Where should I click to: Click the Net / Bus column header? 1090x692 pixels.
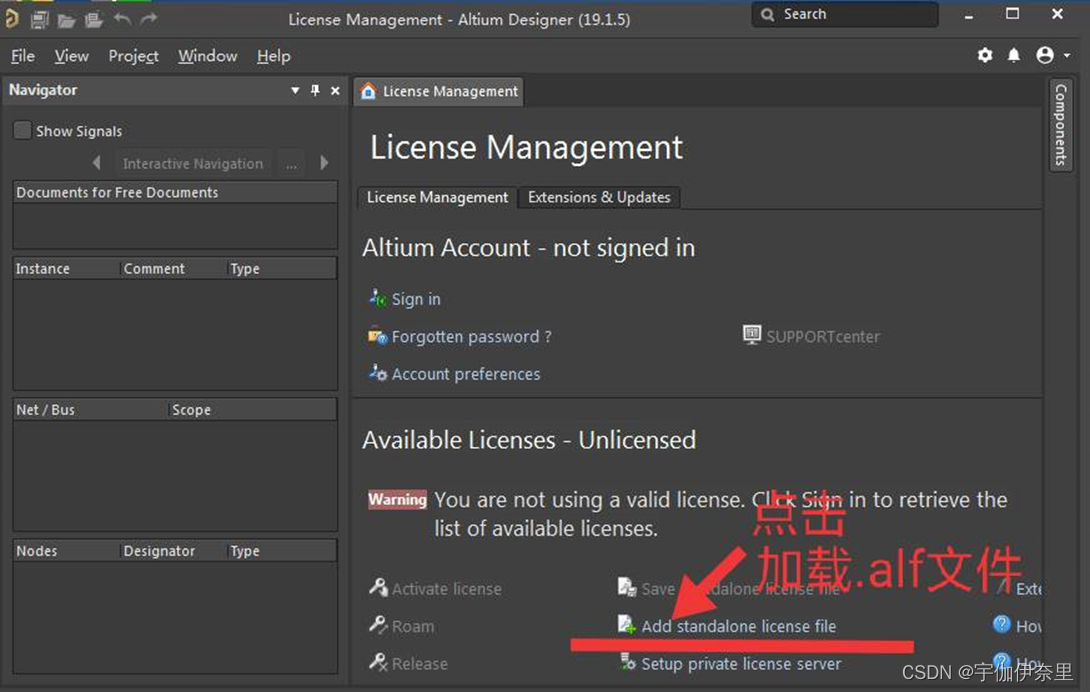(x=91, y=410)
